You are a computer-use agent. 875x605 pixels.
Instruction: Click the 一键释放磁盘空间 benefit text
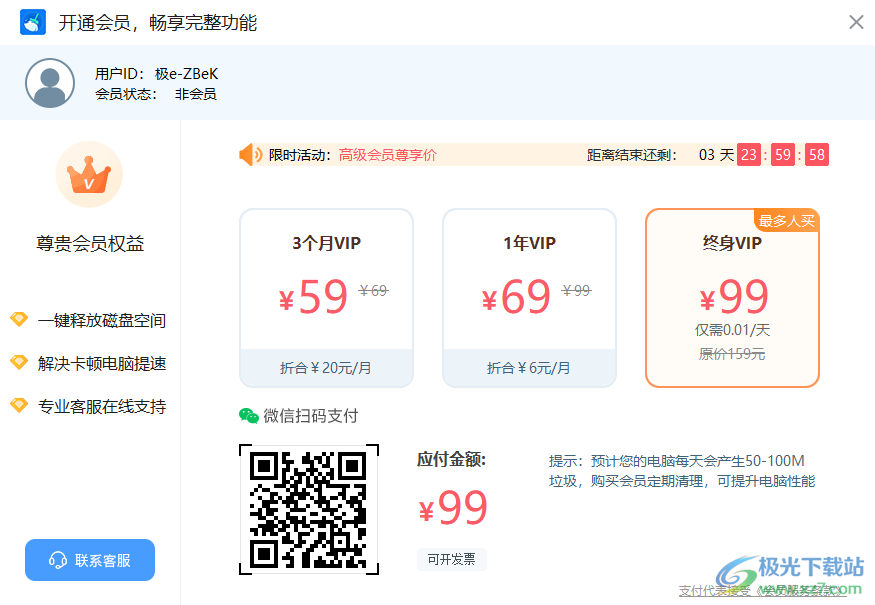coord(102,320)
